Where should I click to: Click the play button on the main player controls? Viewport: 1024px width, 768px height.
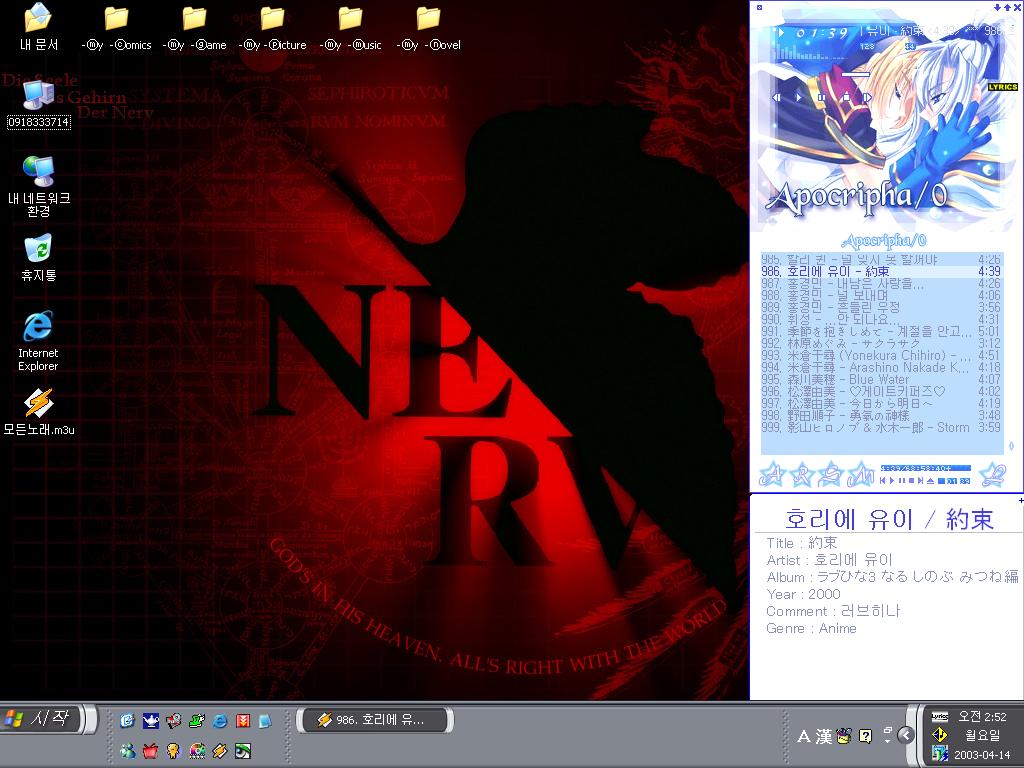pyautogui.click(x=798, y=97)
